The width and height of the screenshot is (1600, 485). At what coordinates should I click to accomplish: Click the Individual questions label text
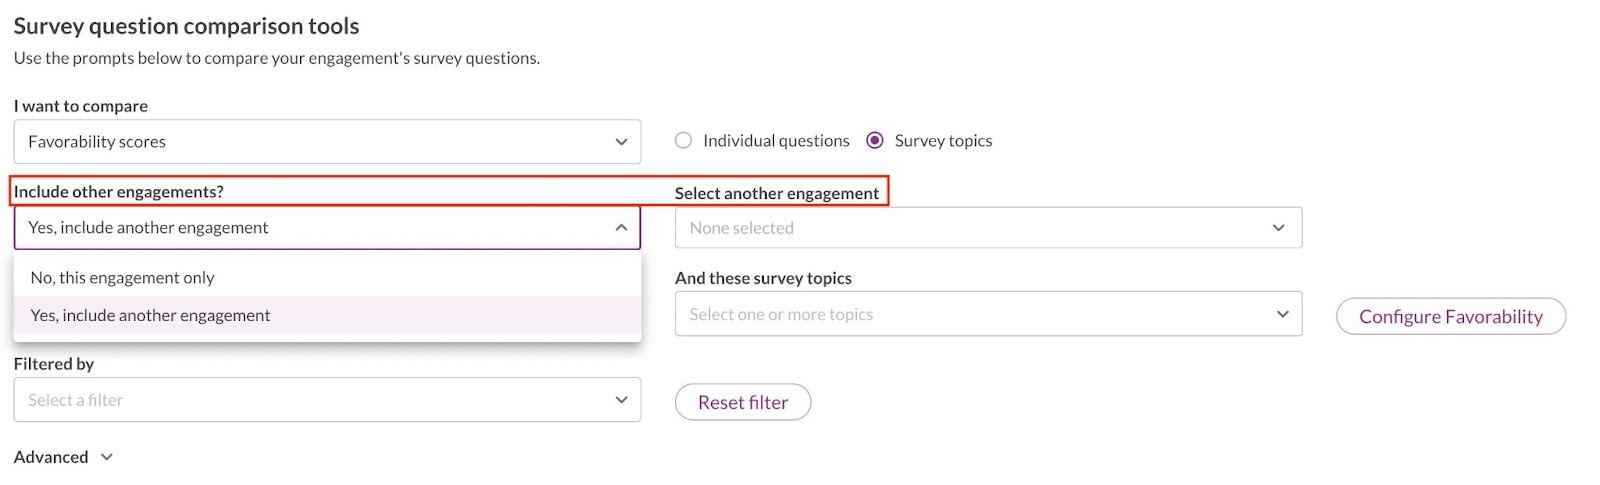(x=776, y=141)
